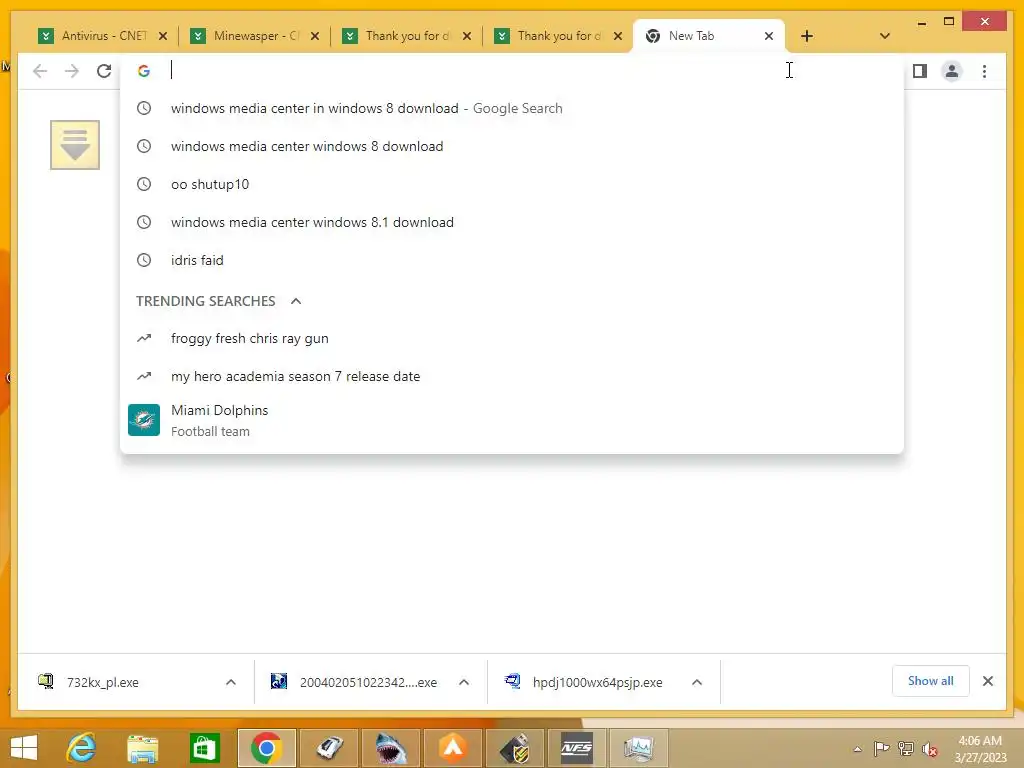
Task: Open the monitor graph app on taskbar
Action: (x=639, y=748)
